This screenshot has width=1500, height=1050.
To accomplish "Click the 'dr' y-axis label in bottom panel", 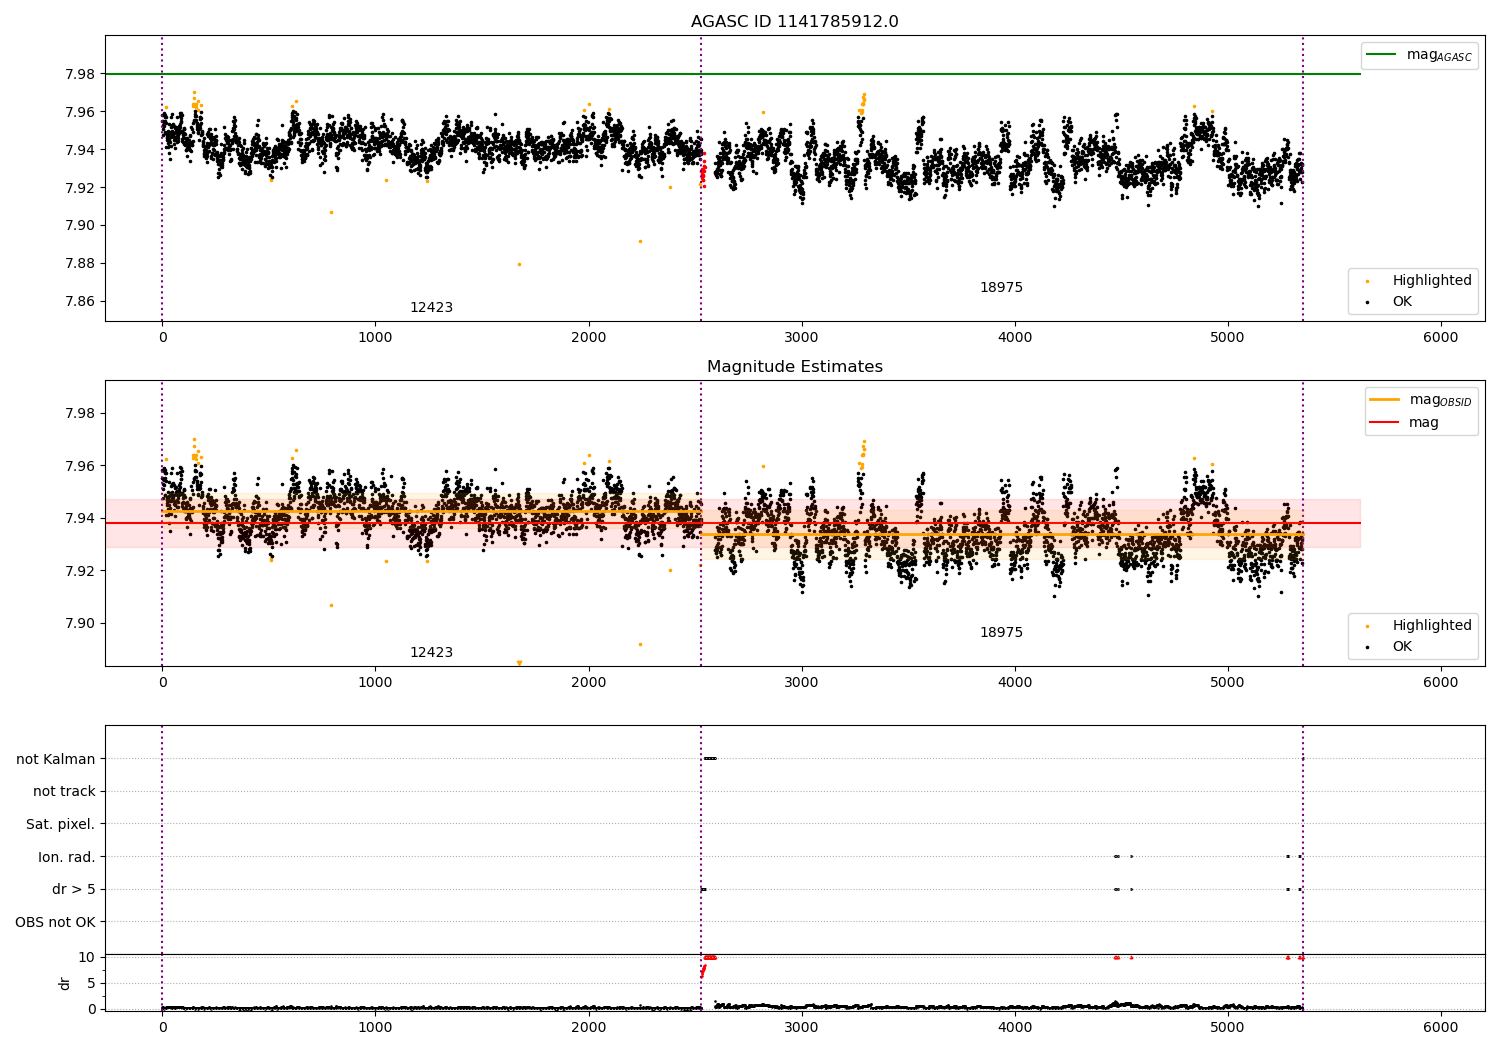I will tap(65, 983).
